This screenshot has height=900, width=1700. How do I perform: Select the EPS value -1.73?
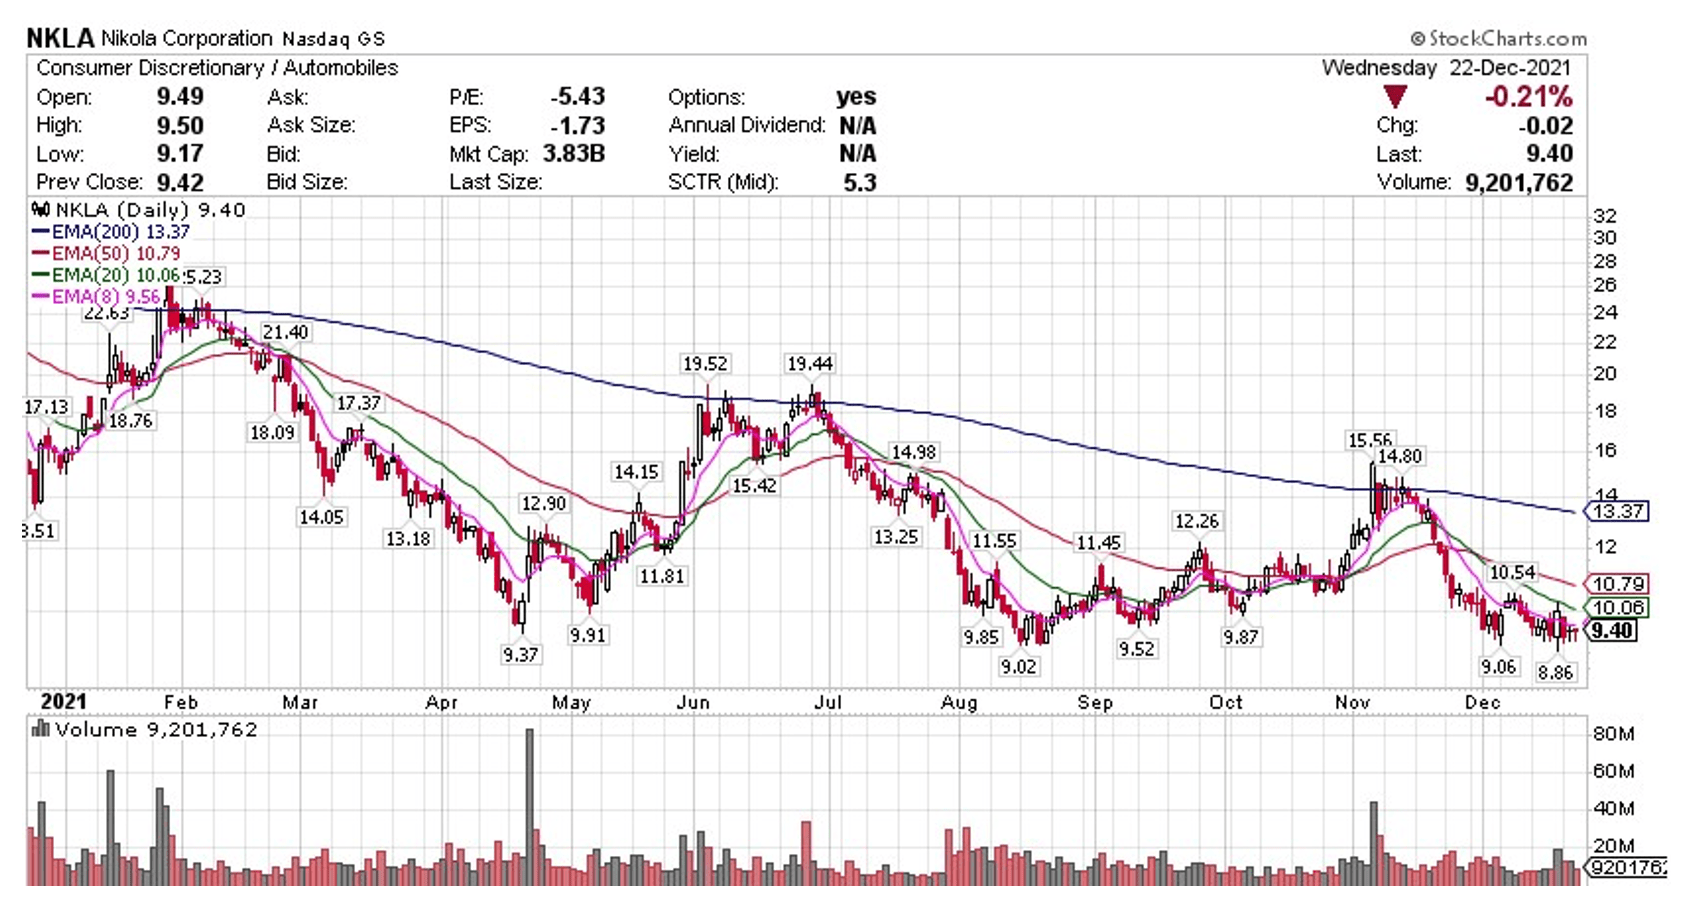[578, 126]
